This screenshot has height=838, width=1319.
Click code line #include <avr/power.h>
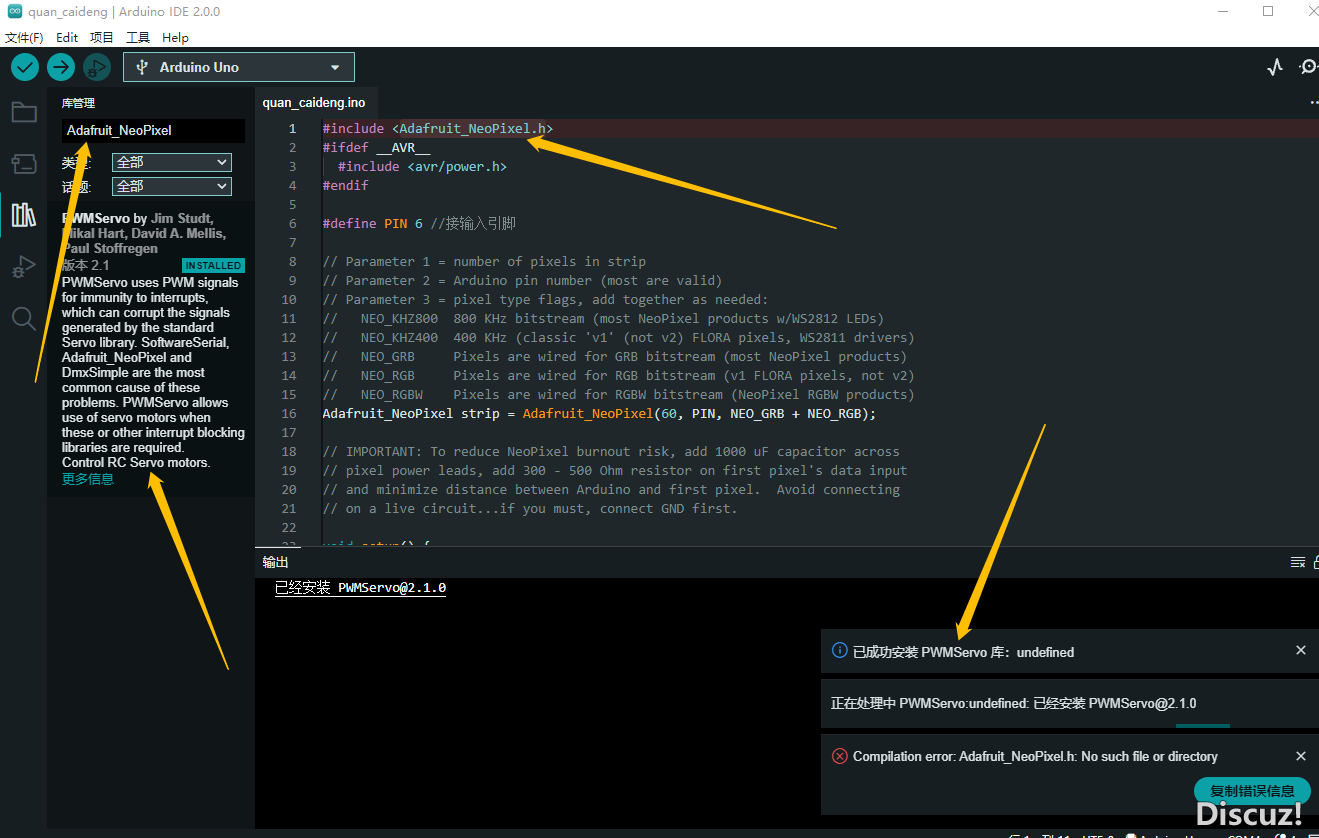[x=422, y=167]
